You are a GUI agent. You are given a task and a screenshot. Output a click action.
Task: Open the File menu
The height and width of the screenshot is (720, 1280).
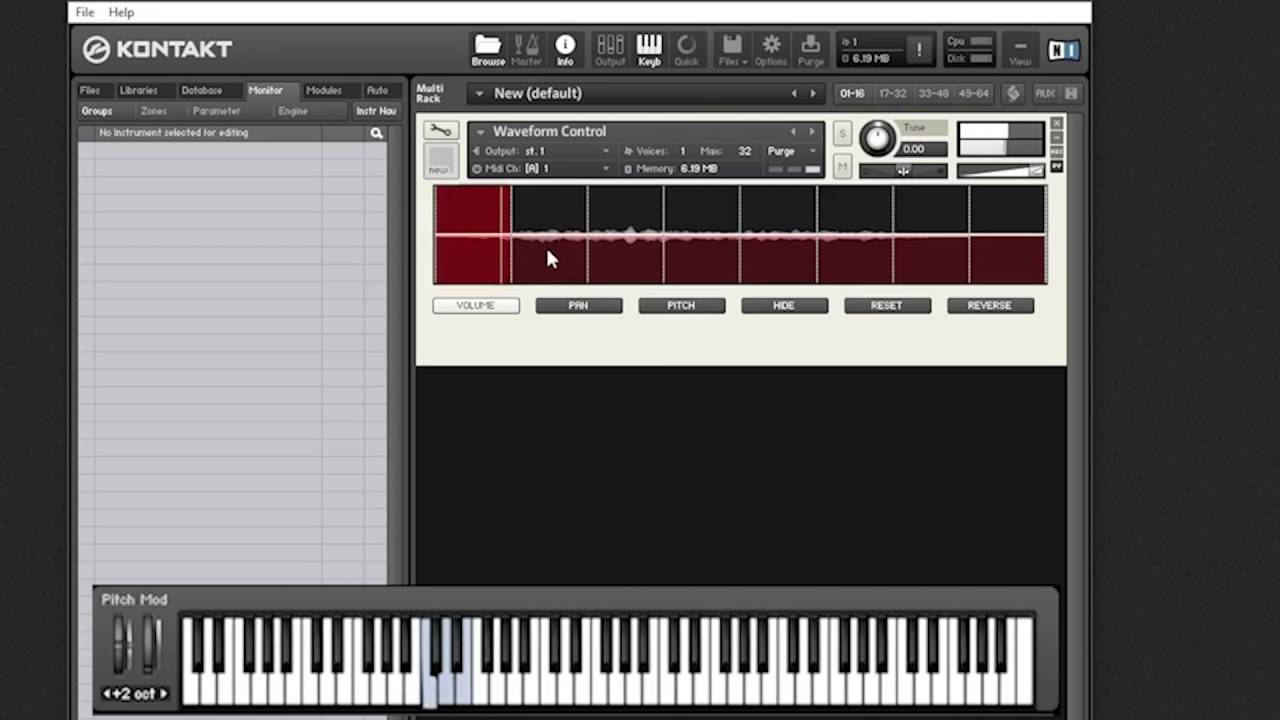[85, 12]
